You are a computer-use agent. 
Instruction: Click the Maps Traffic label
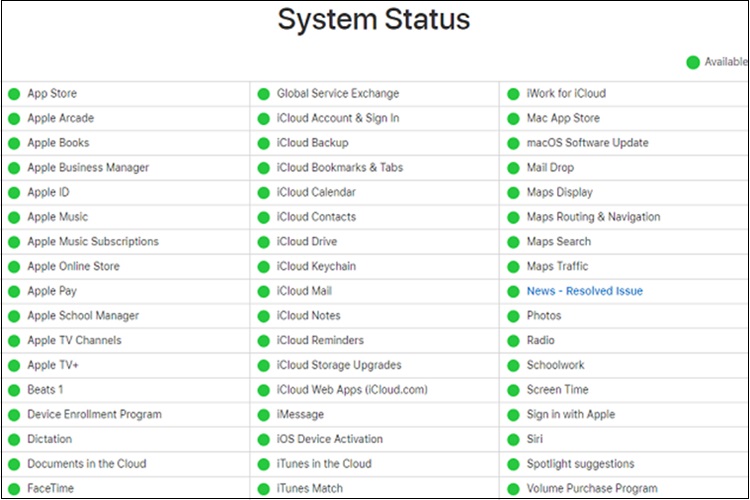coord(557,266)
